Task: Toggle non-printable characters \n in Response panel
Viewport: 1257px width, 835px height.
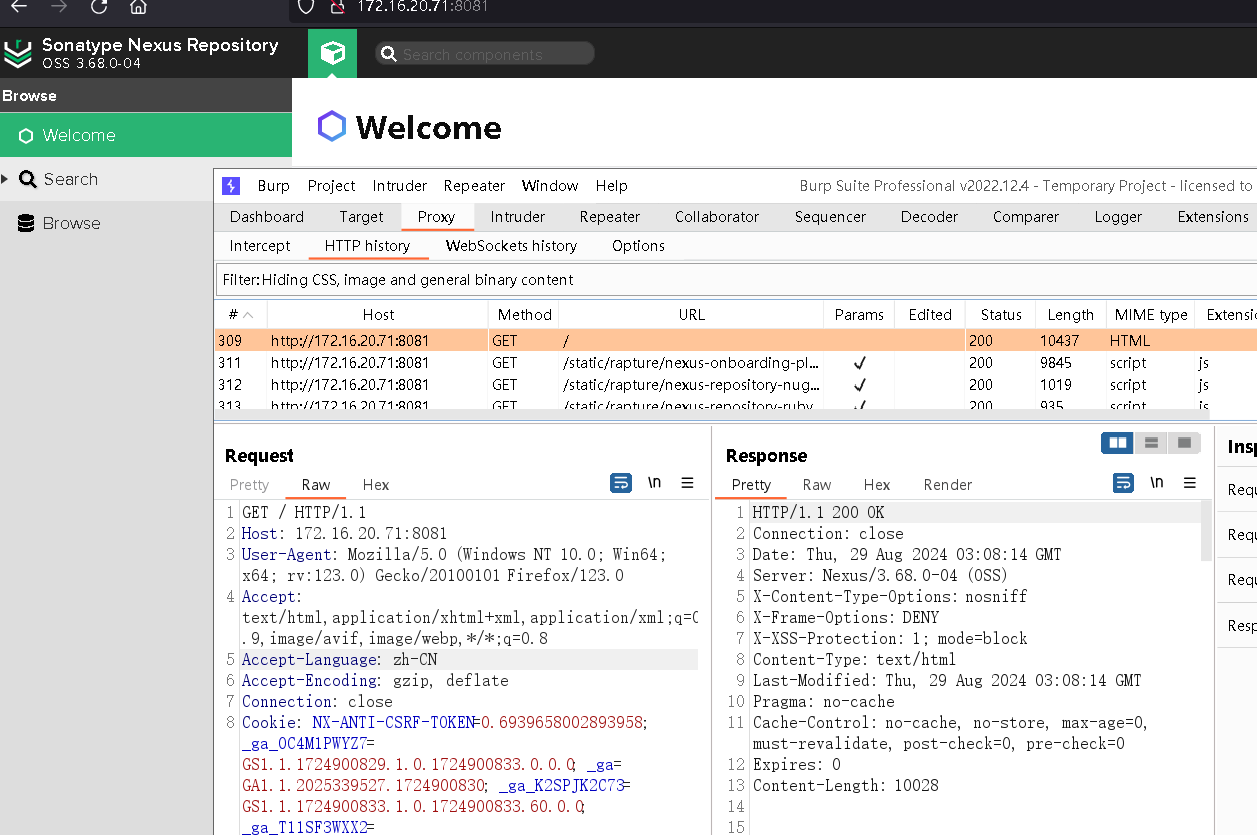Action: pyautogui.click(x=1157, y=483)
